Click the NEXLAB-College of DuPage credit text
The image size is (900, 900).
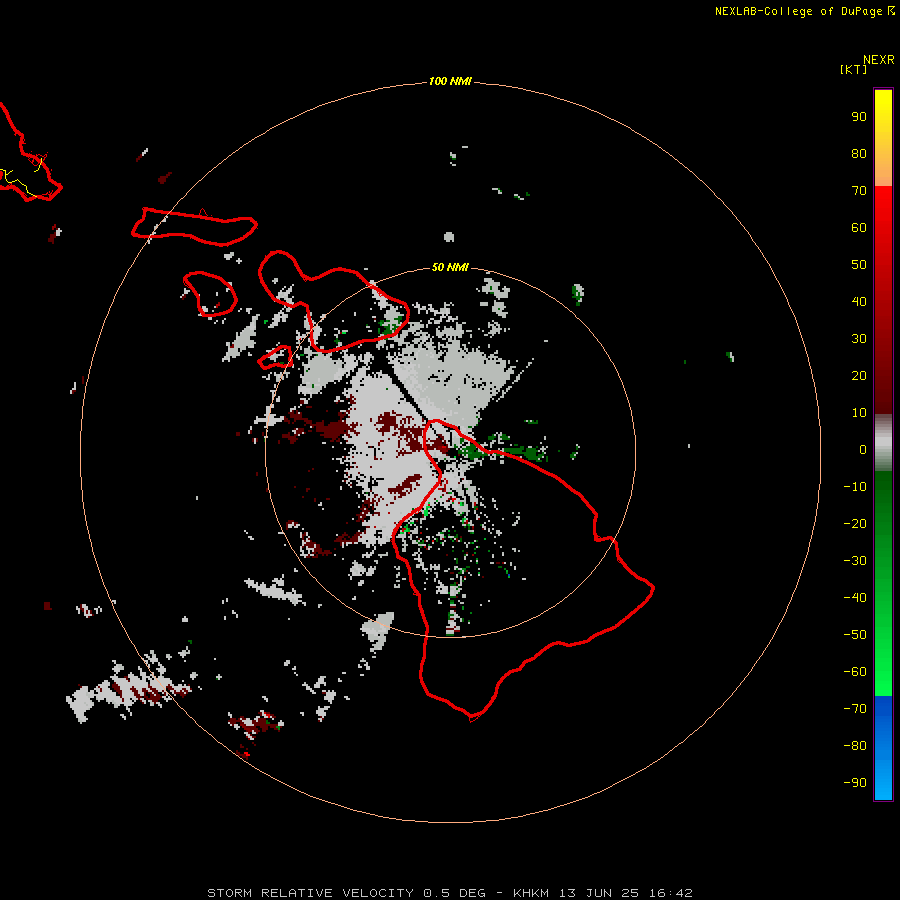pyautogui.click(x=799, y=11)
